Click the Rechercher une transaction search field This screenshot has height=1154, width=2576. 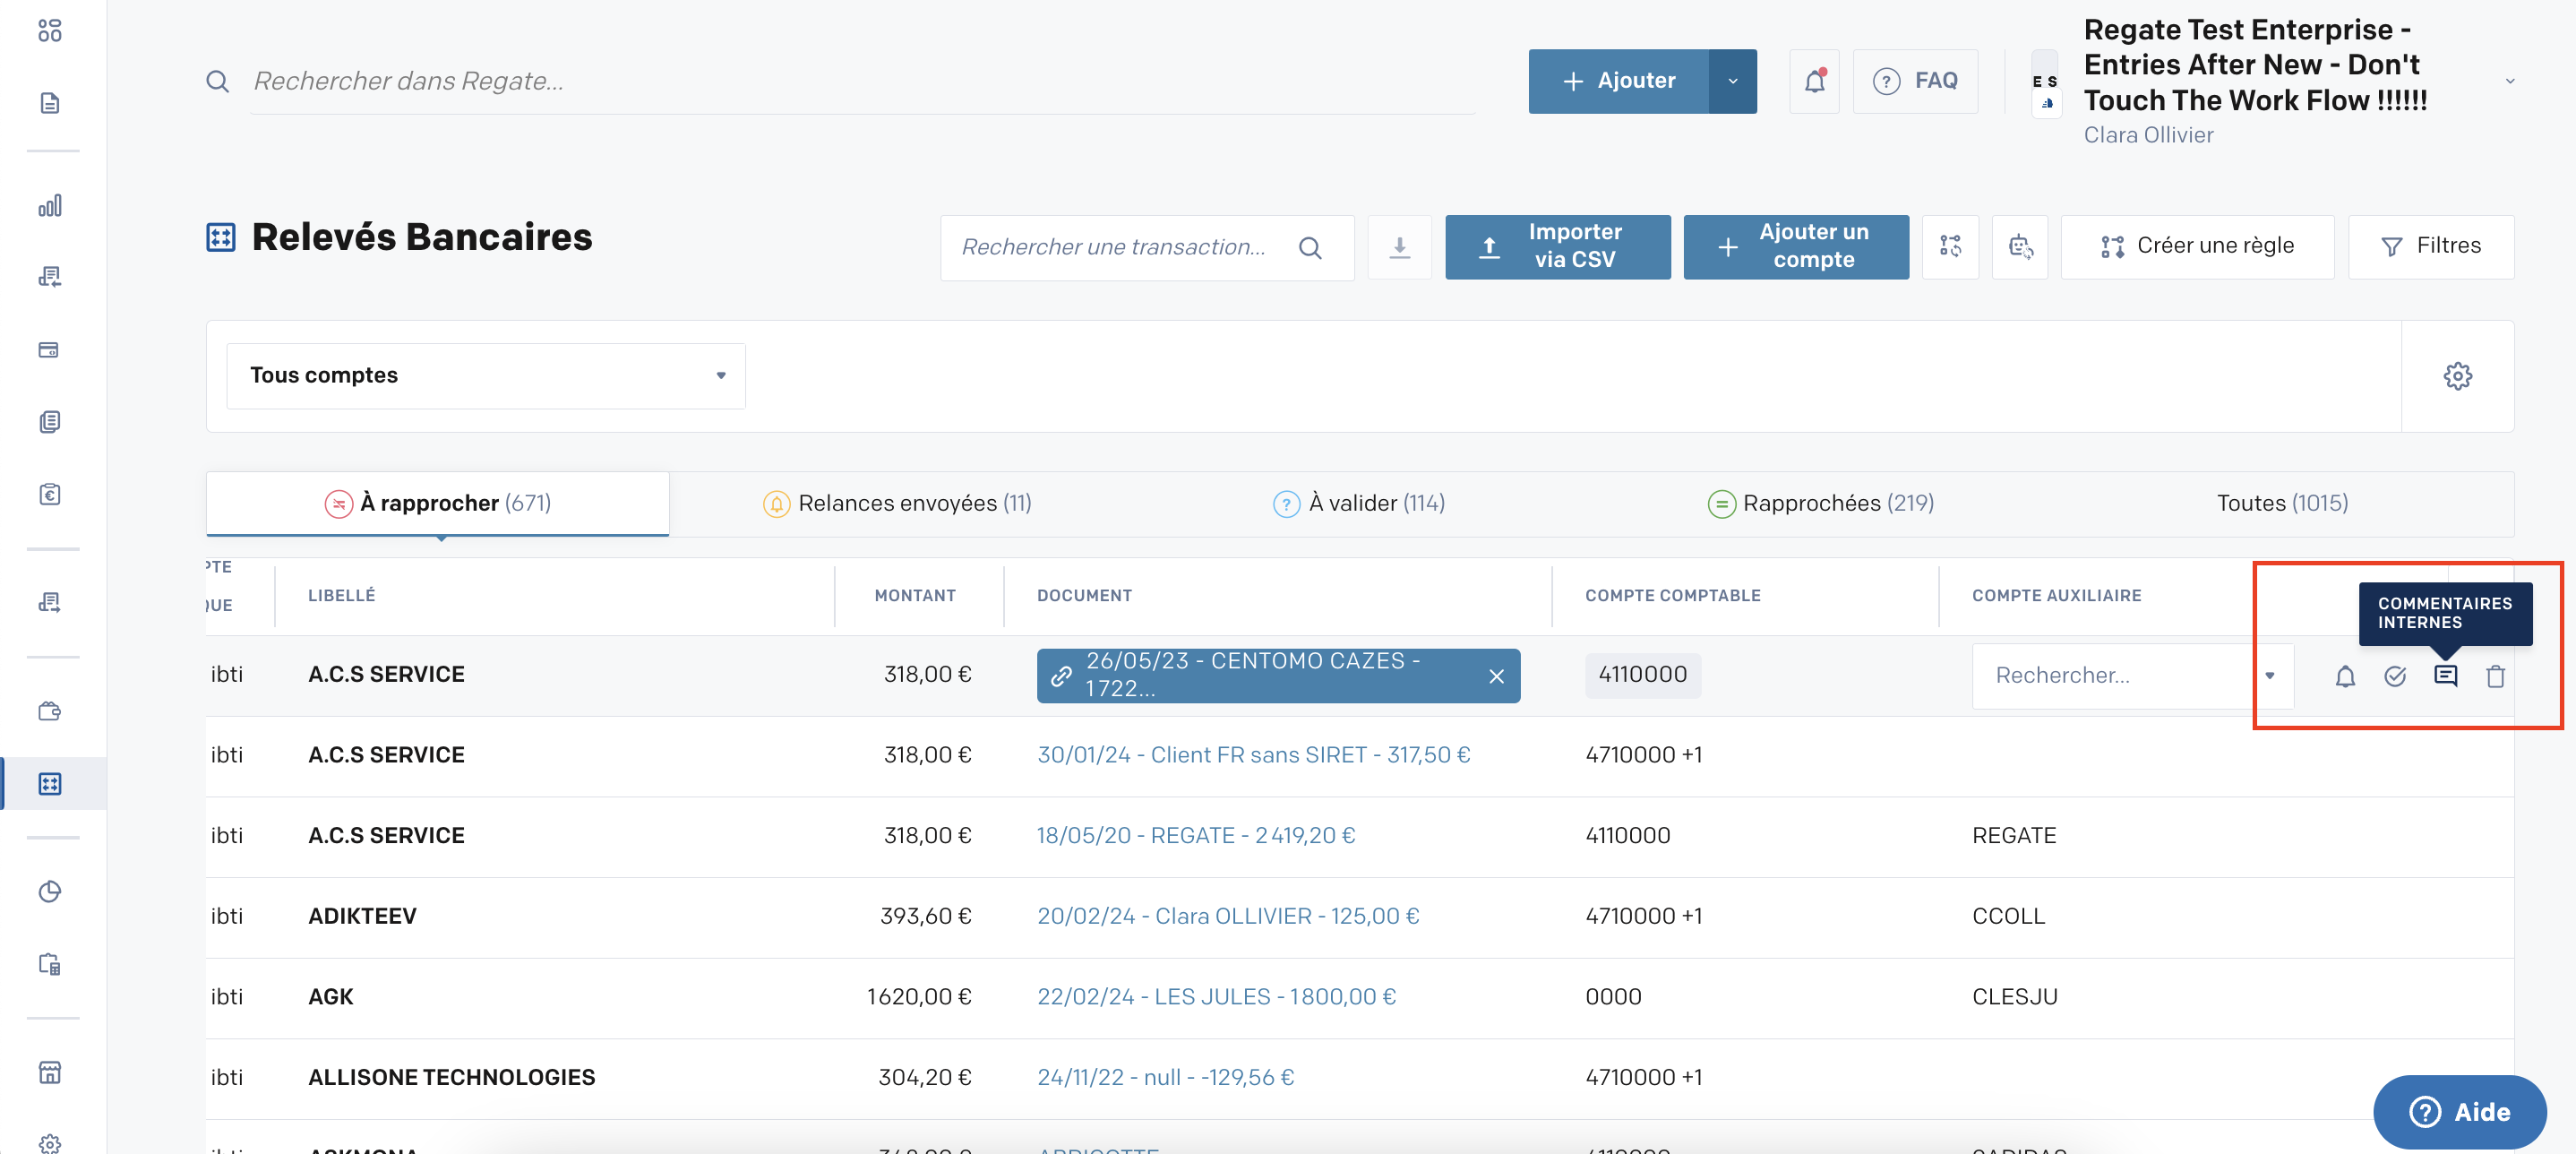pos(1113,247)
